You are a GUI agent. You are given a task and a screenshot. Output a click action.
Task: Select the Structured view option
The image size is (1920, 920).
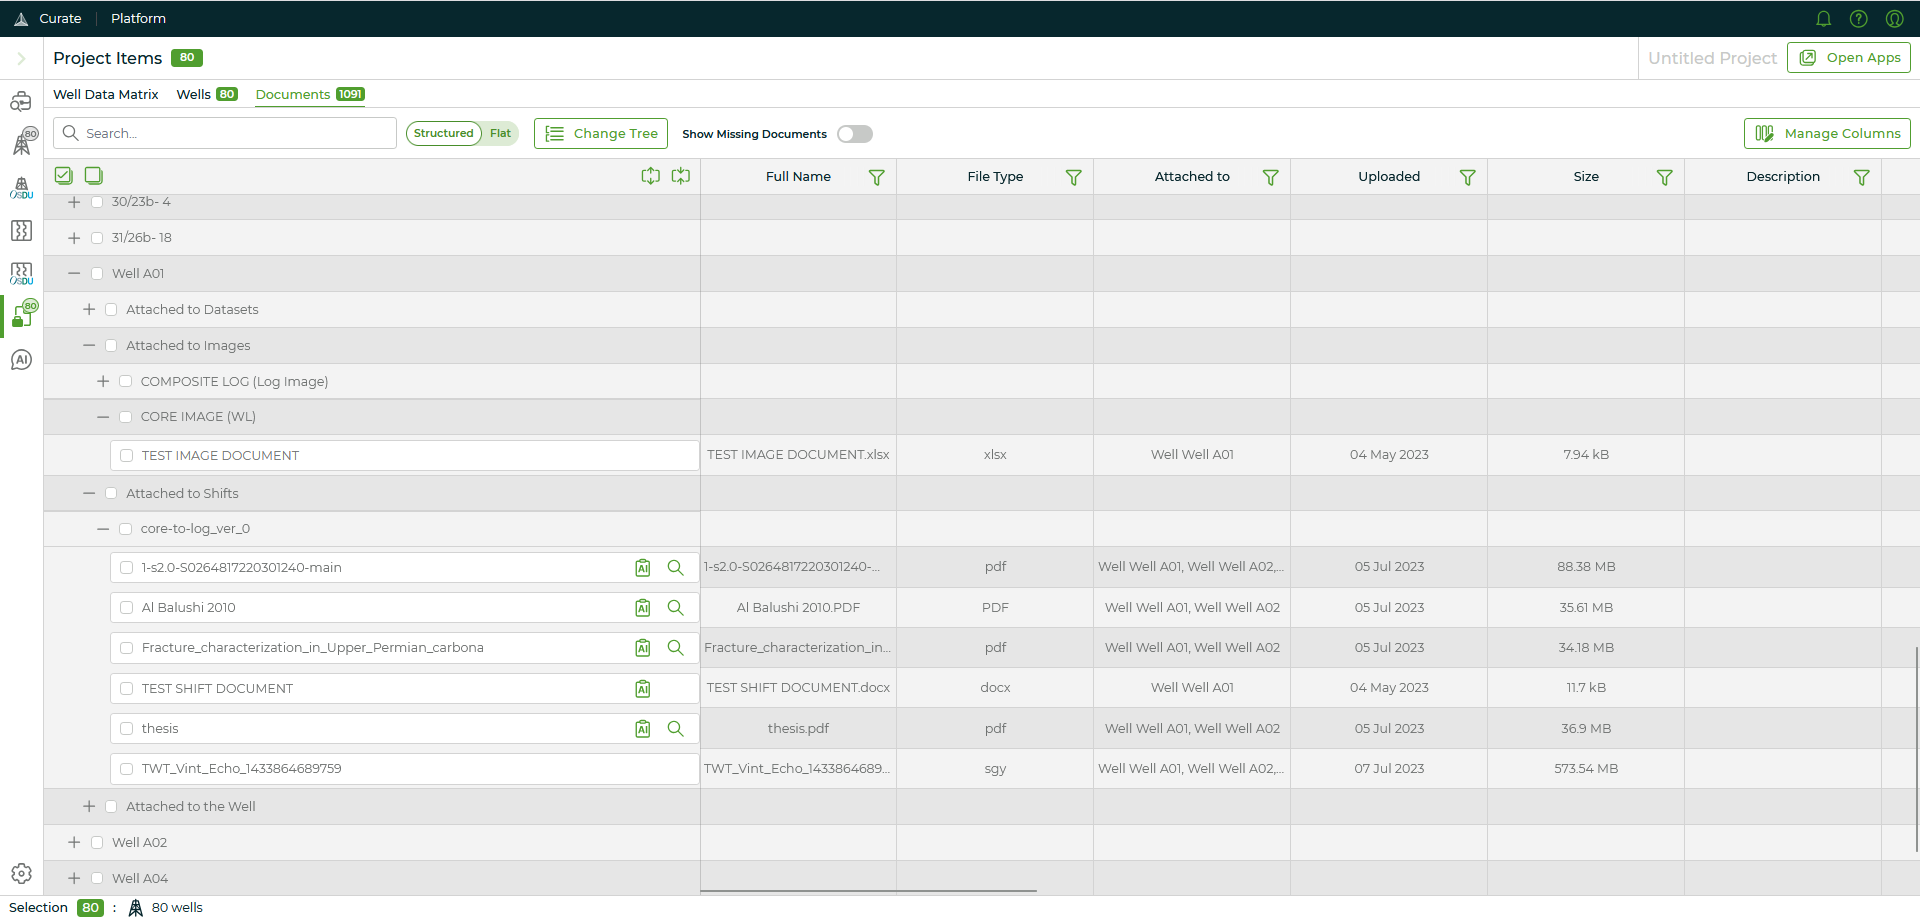coord(444,134)
